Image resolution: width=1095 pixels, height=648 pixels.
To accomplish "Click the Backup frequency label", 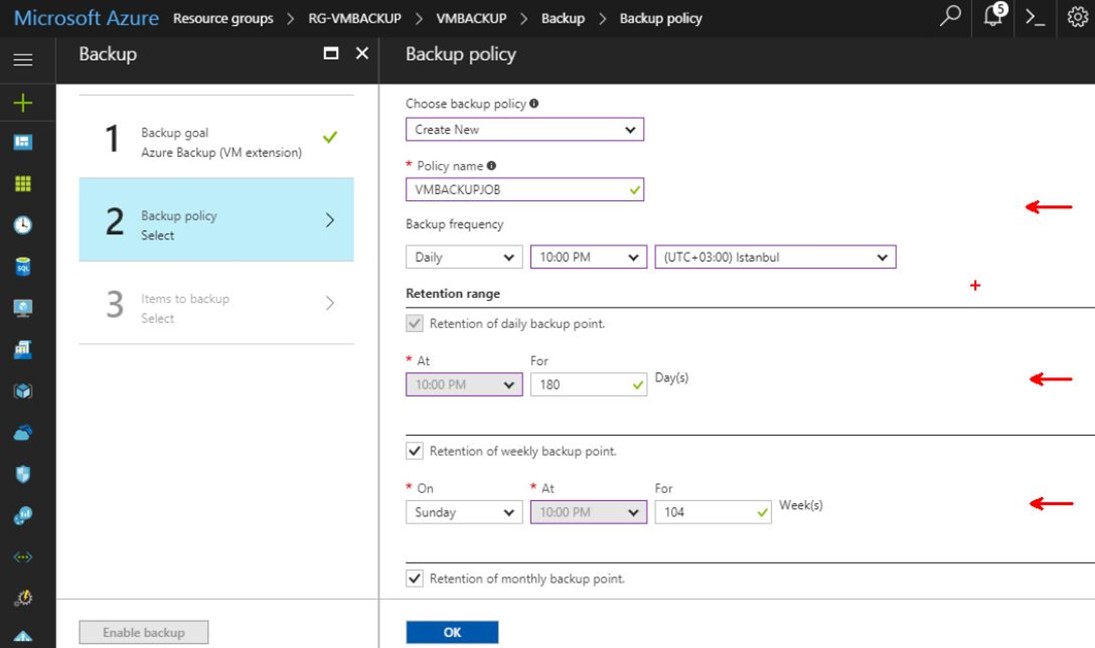I will [455, 224].
